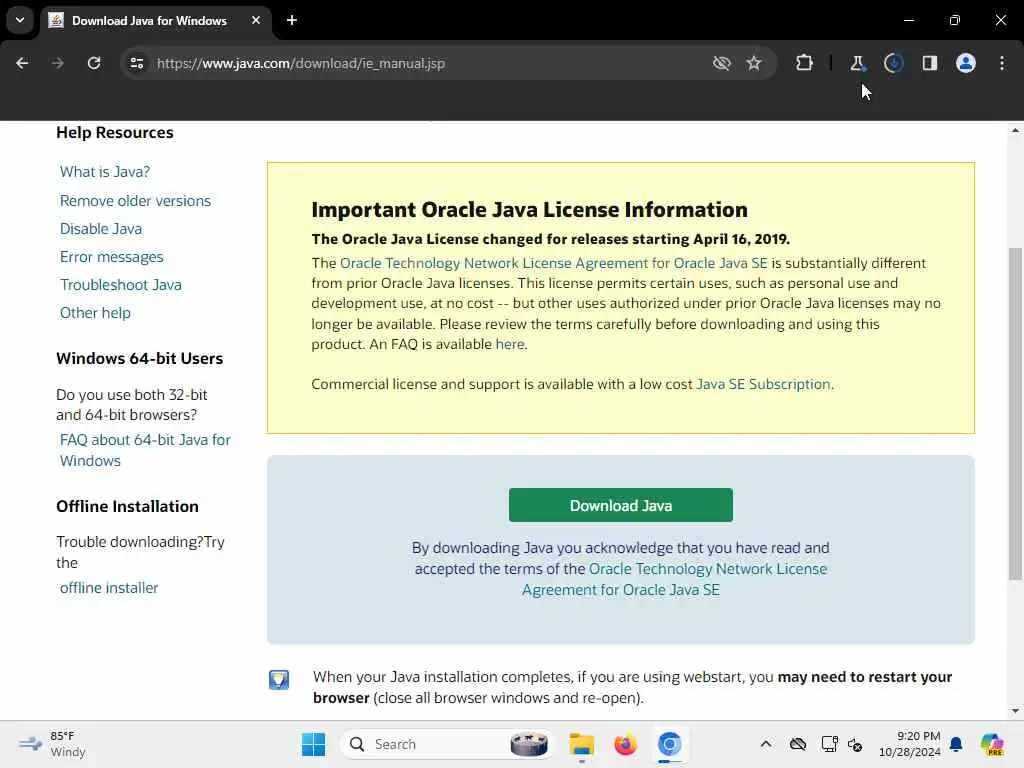The image size is (1024, 768).
Task: Click the Windows 64-bit Users heading
Action: pyautogui.click(x=140, y=359)
